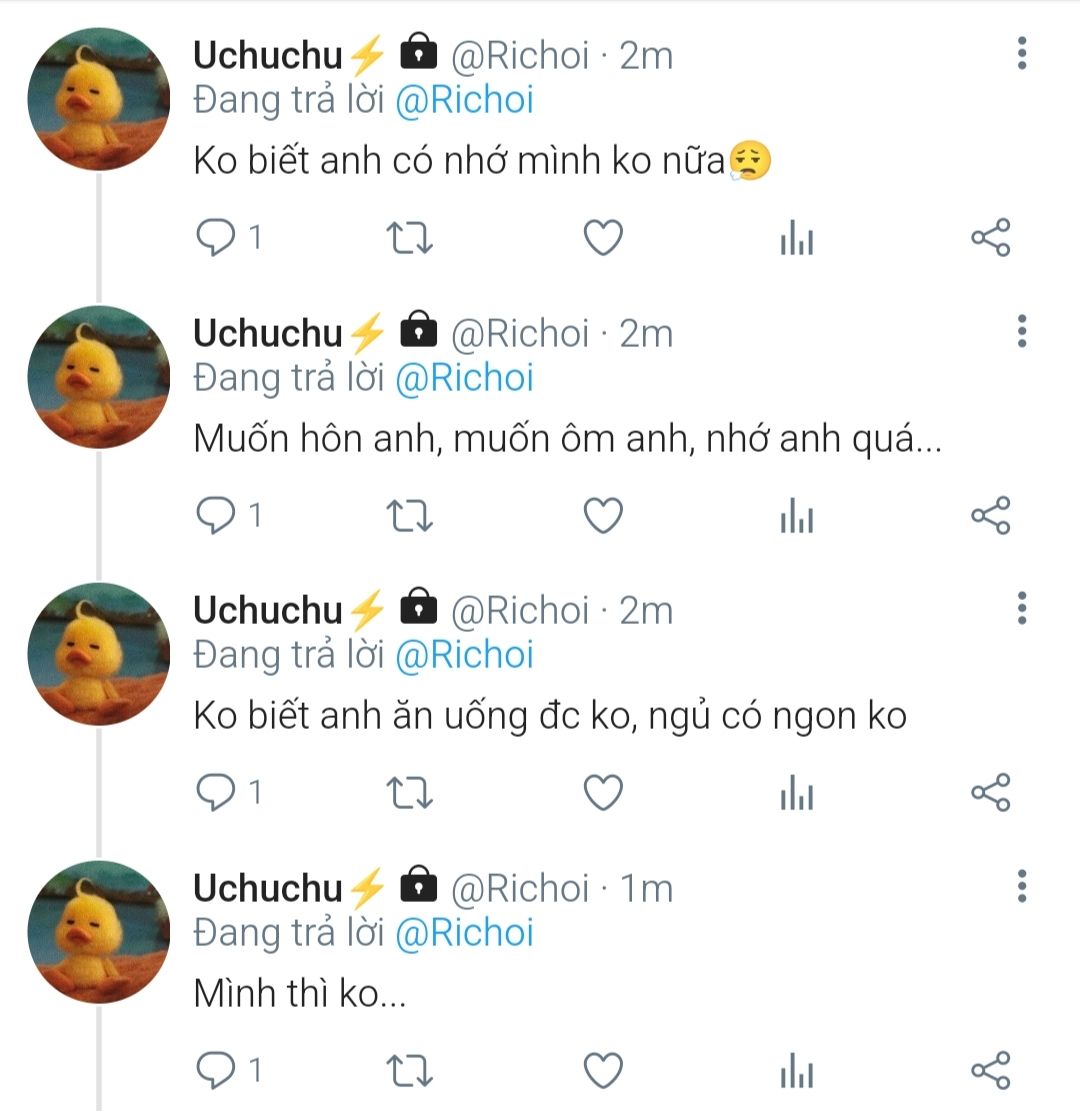The height and width of the screenshot is (1111, 1080).
Task: Like the "Mình thì ko..." tweet
Action: click(603, 1071)
